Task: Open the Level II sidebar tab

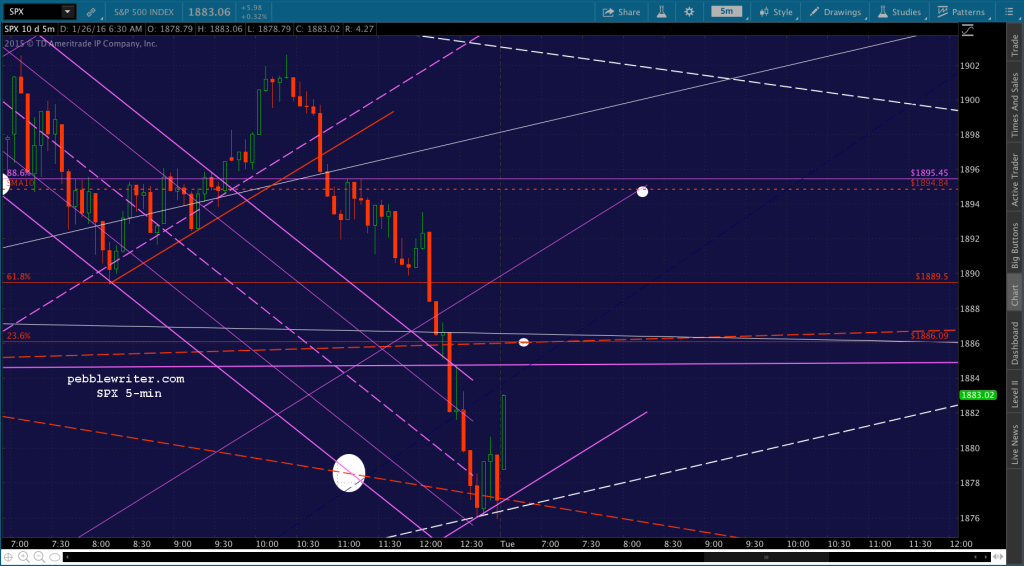Action: [1015, 396]
